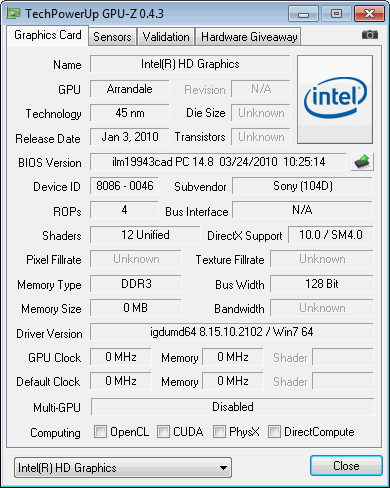
Task: Click the BIOS Version field ilm19943cad
Action: point(218,162)
